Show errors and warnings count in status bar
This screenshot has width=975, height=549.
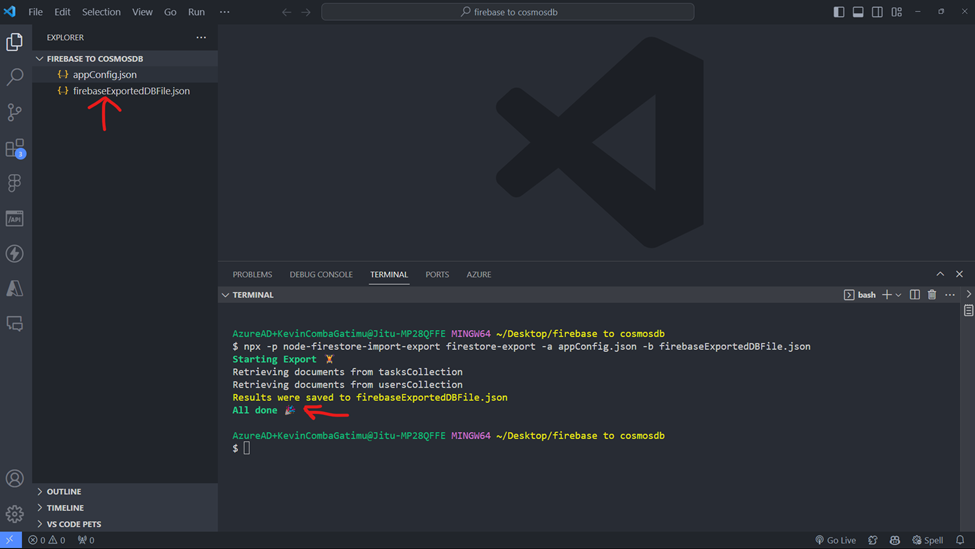(x=47, y=540)
